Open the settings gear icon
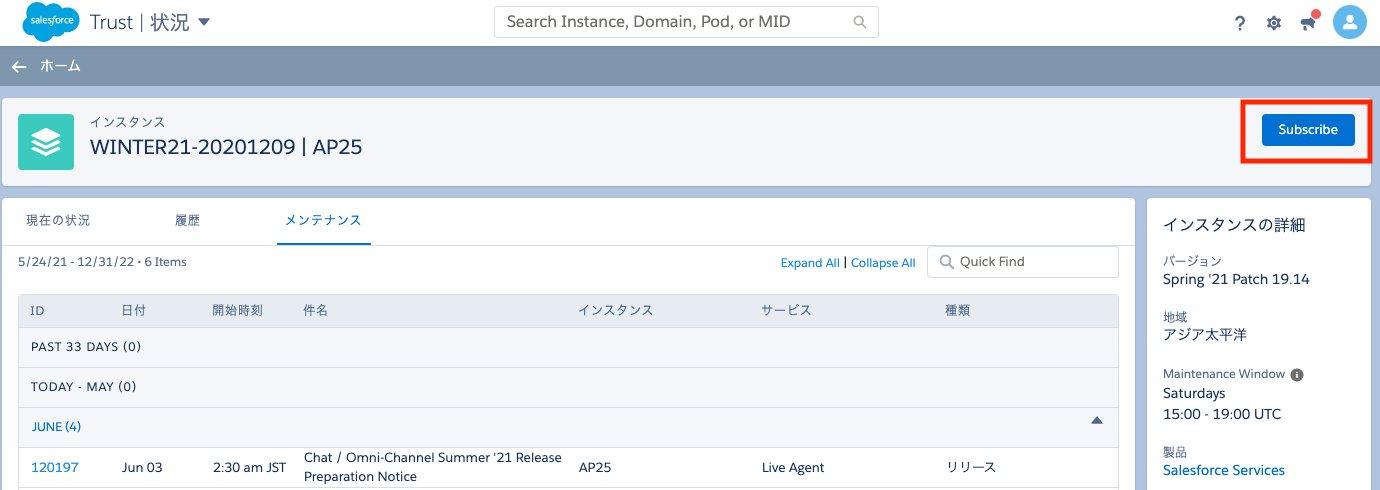This screenshot has width=1380, height=490. click(x=1274, y=23)
